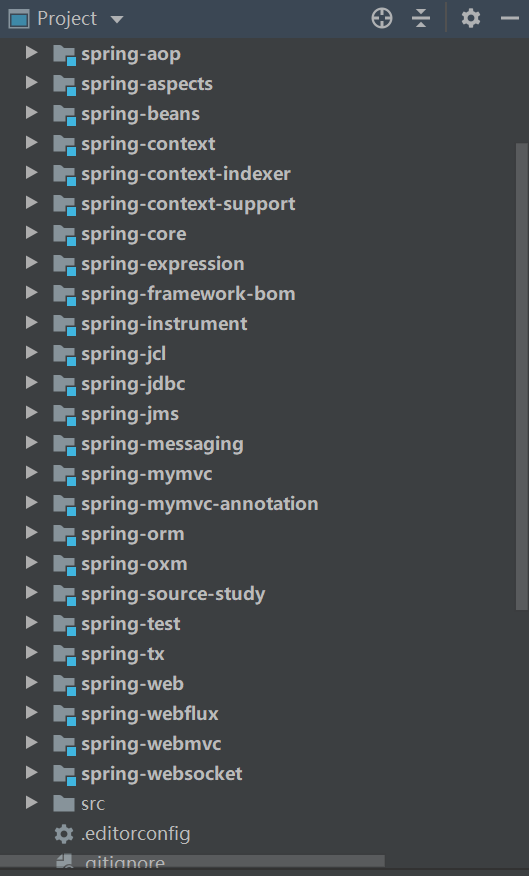
Task: Select the spring-instrument label
Action: click(164, 323)
